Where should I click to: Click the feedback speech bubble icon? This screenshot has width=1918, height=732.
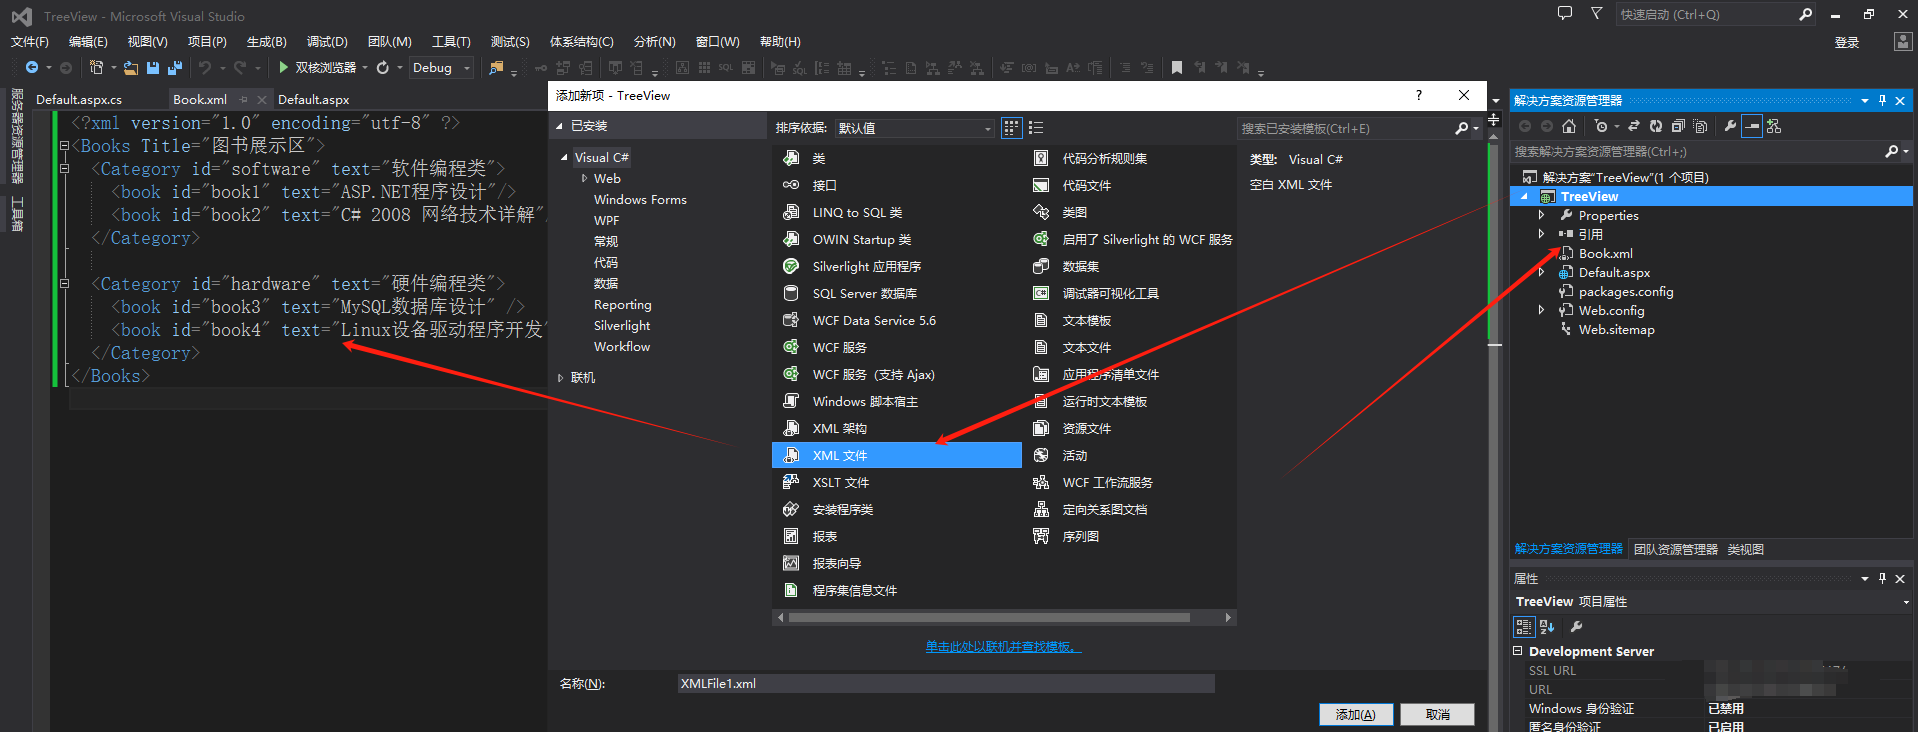(x=1565, y=13)
